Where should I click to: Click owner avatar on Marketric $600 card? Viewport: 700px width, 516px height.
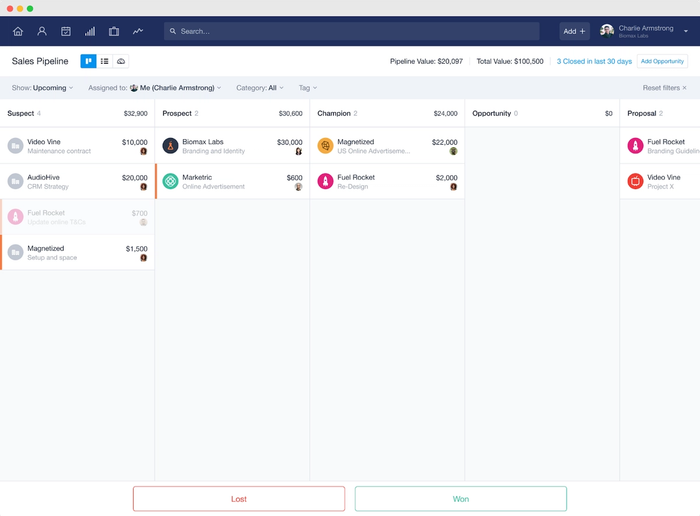298,187
